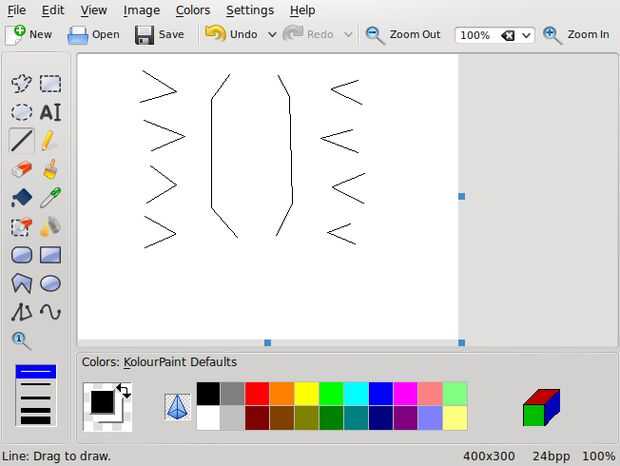Viewport: 620px width, 466px height.
Task: Click the canvas bottom-edge resize handle
Action: pyautogui.click(x=268, y=343)
